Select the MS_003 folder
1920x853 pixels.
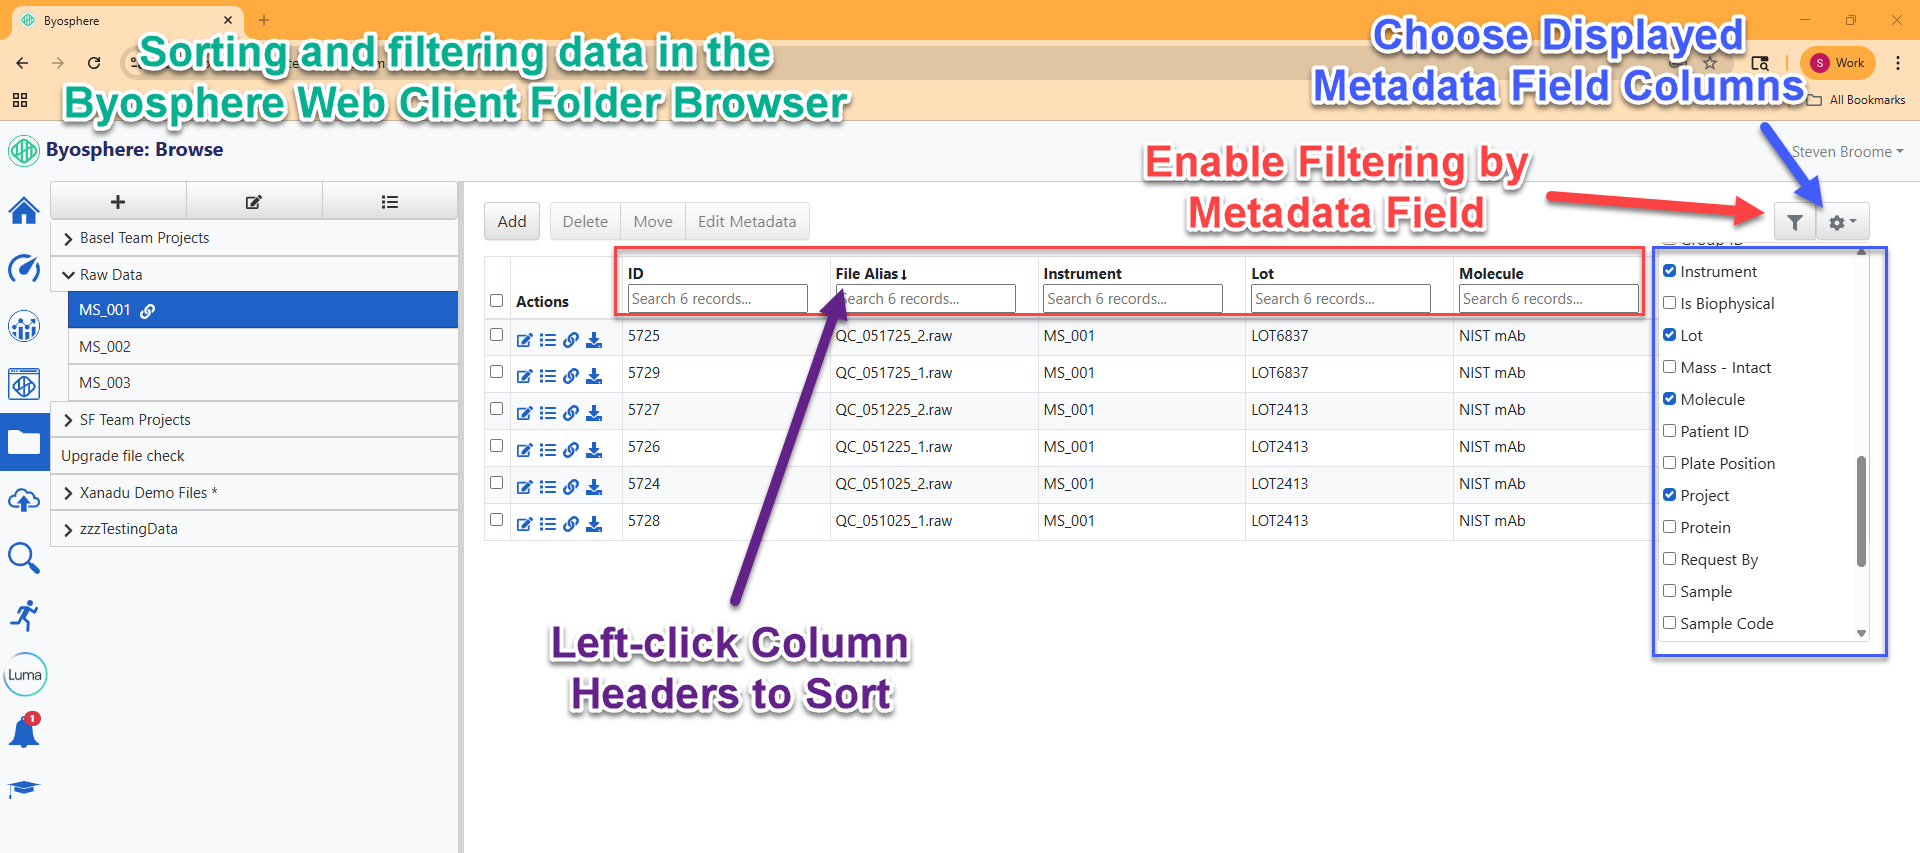click(x=263, y=383)
